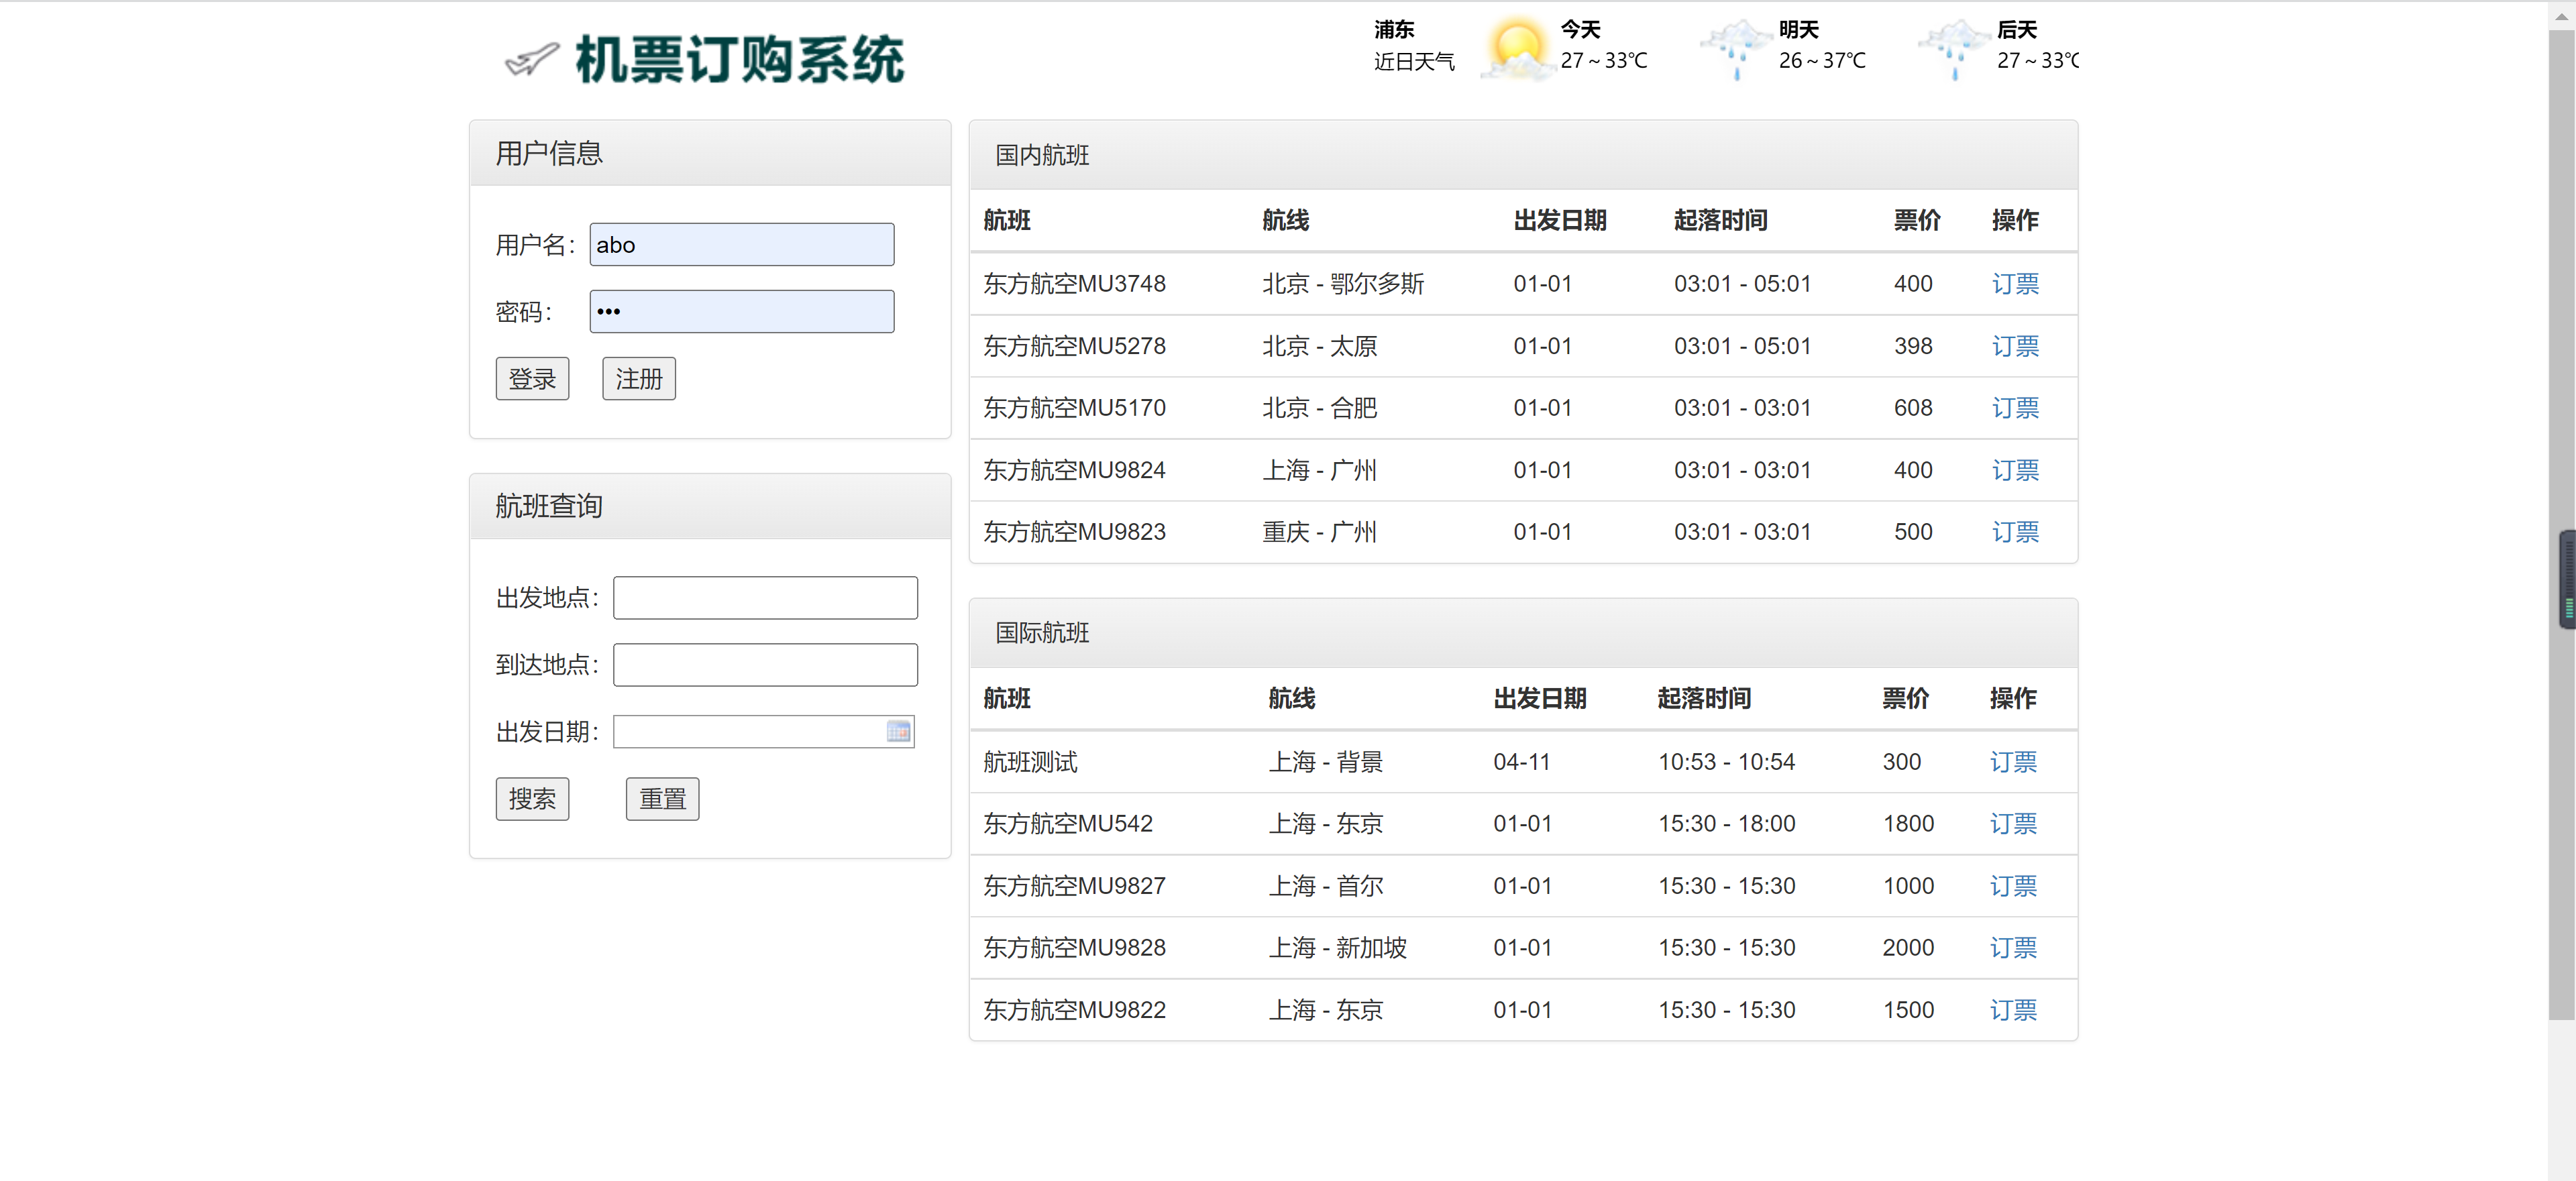Book flight MU3748 to 鄂尔多斯
This screenshot has height=1181, width=2576.
click(x=2015, y=284)
